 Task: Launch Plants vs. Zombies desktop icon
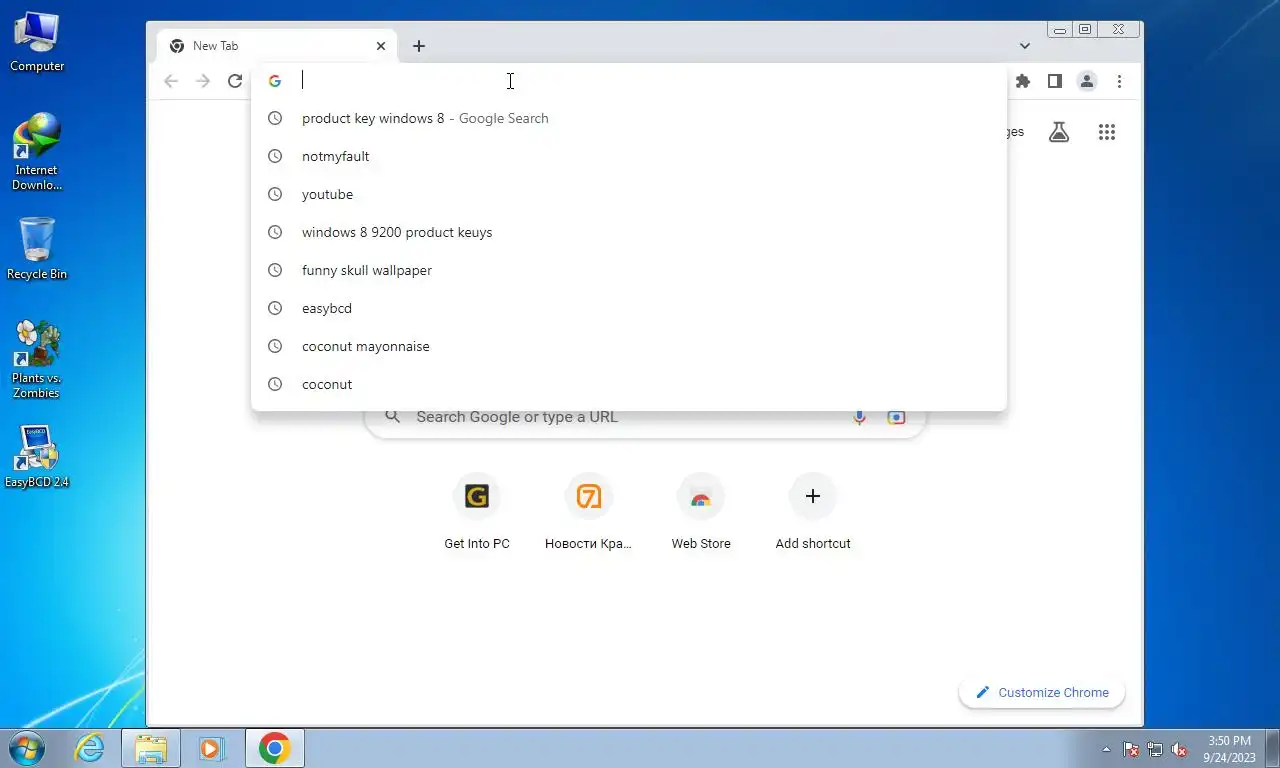pyautogui.click(x=37, y=360)
